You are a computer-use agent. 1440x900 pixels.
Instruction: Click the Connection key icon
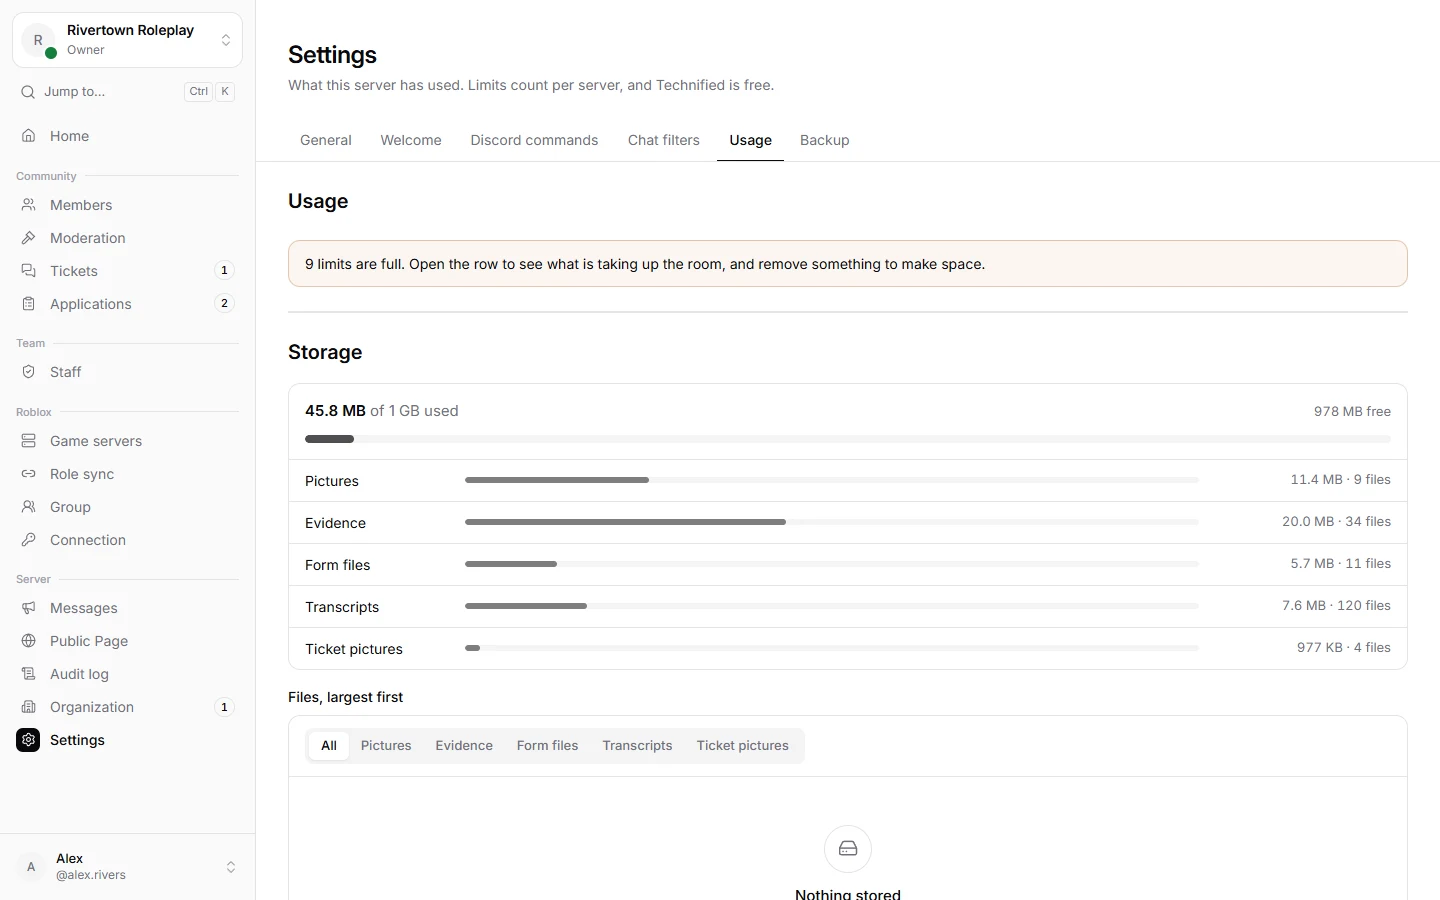pyautogui.click(x=29, y=540)
